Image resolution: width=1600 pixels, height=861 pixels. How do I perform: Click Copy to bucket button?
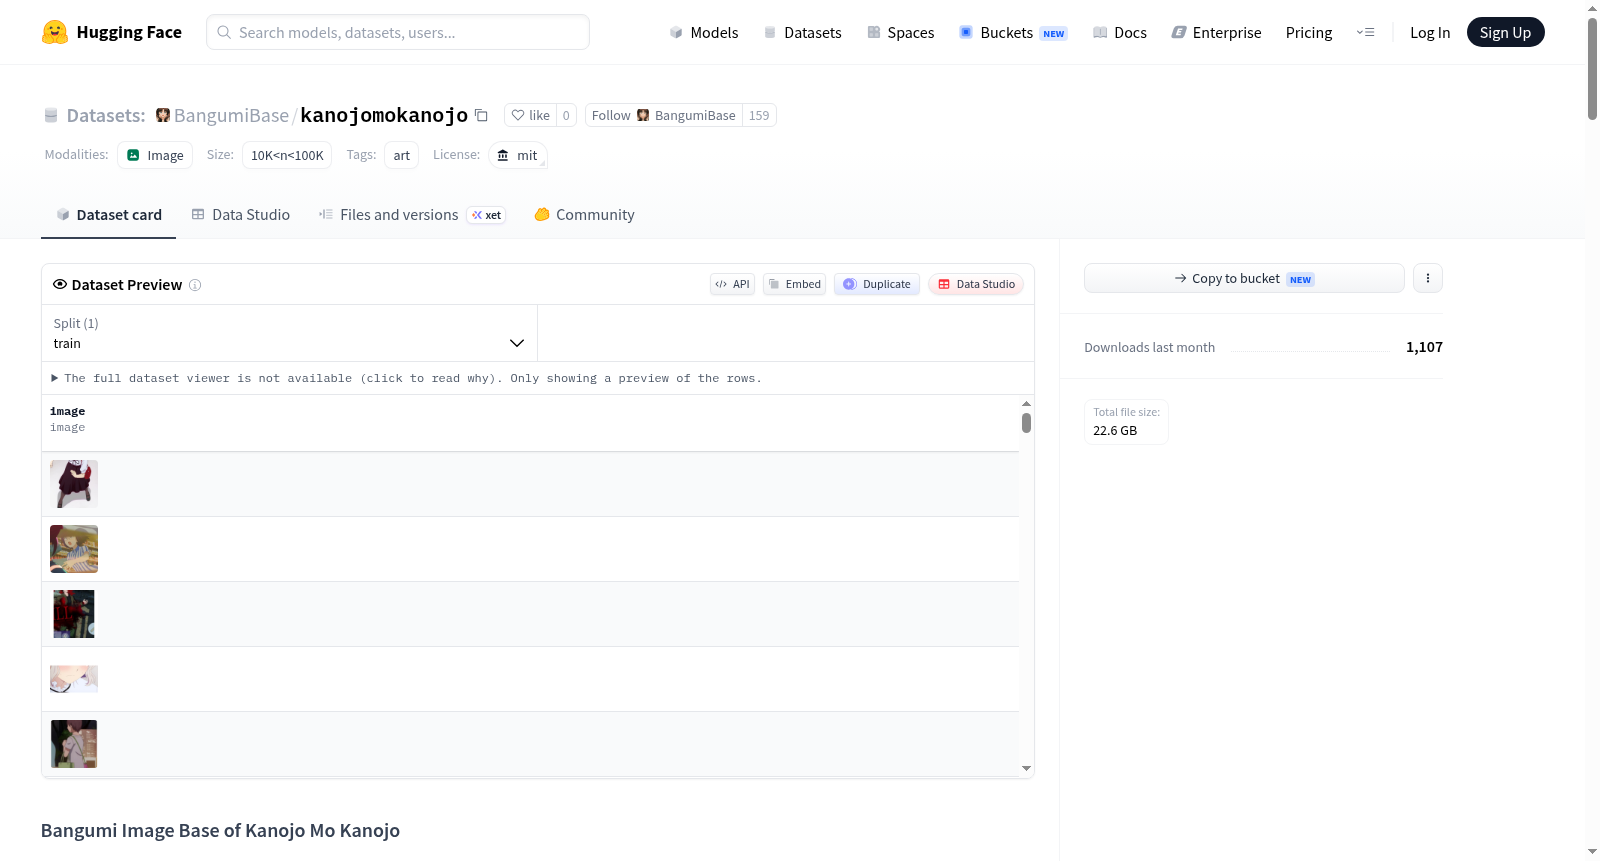tap(1244, 278)
